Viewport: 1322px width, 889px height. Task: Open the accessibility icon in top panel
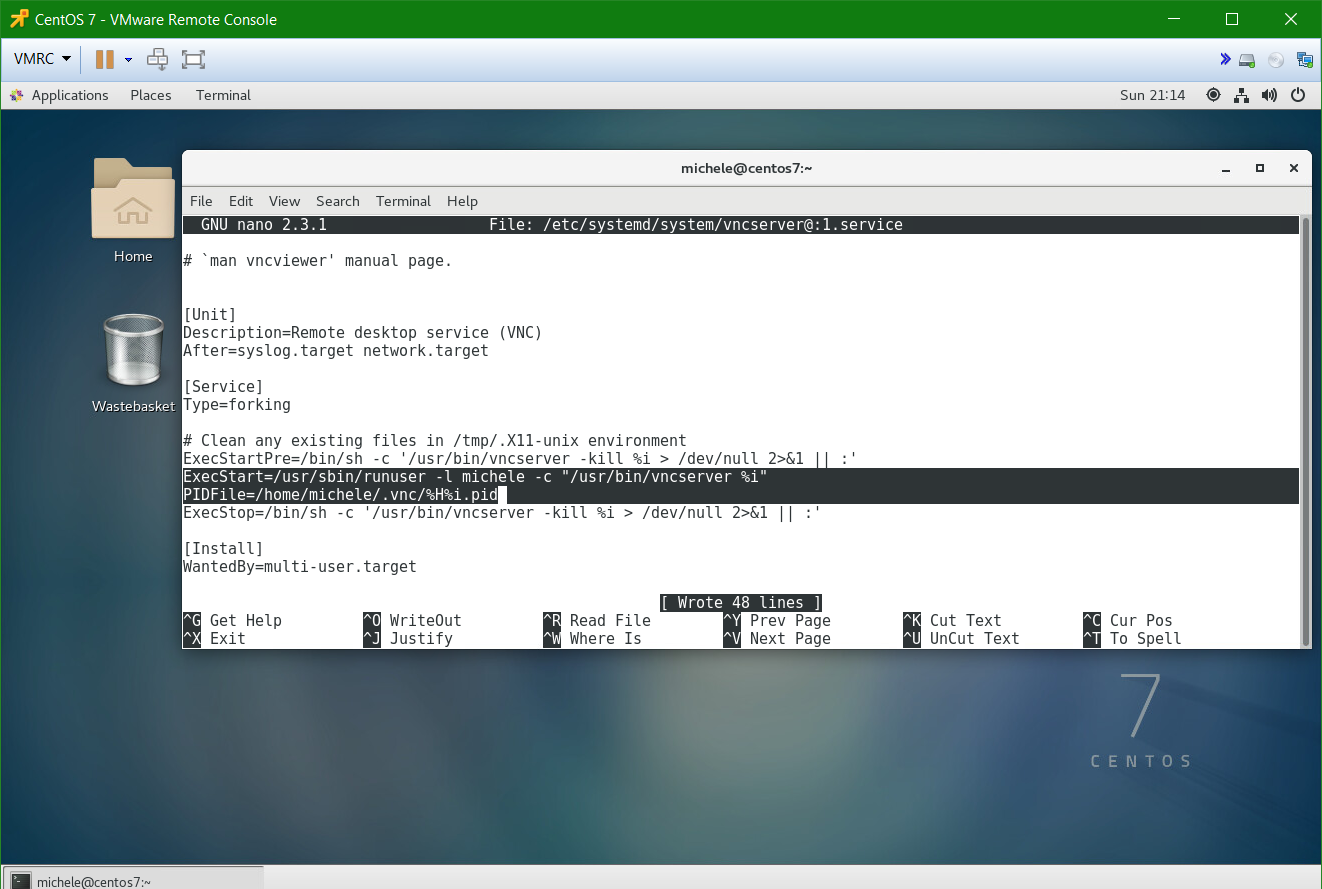[1213, 95]
